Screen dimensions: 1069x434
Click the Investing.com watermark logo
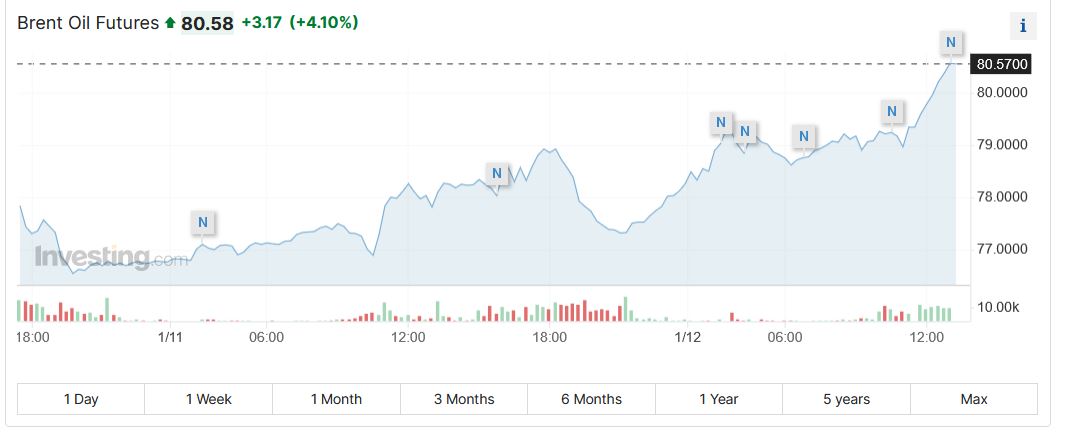110,257
